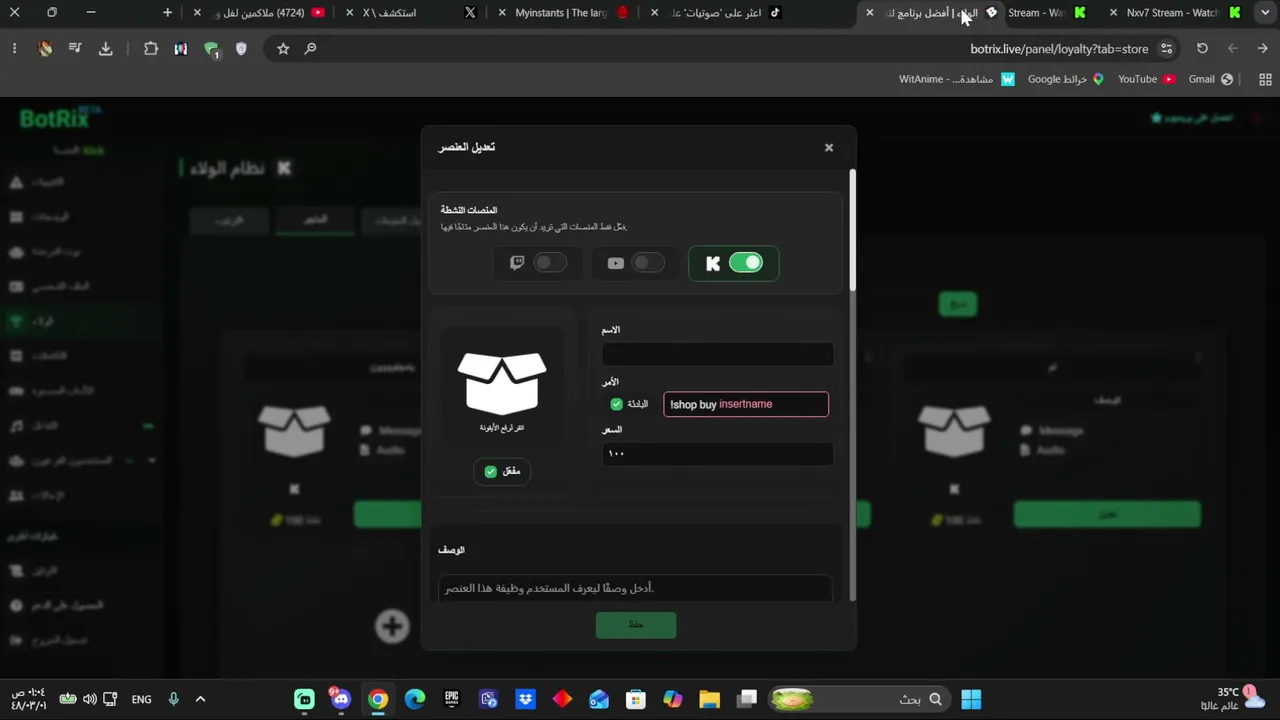The image size is (1280, 720).
Task: Reload the page
Action: (1202, 48)
